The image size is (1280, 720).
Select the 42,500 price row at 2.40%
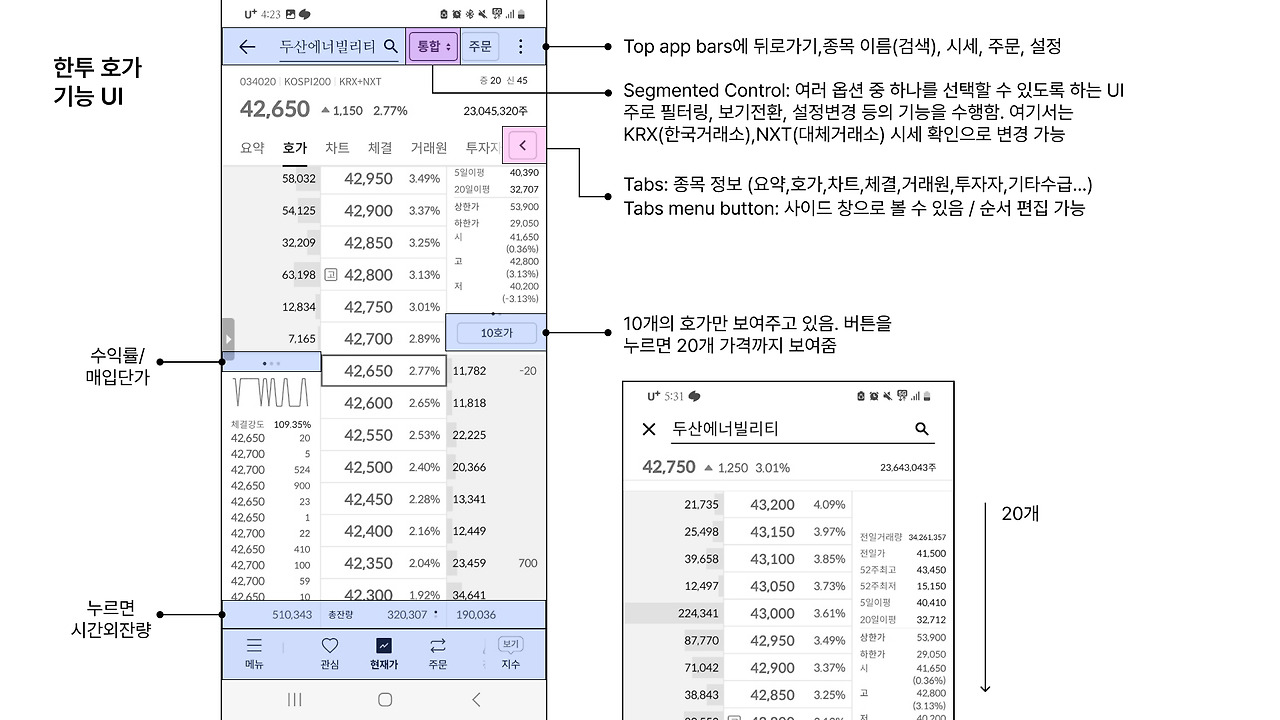click(x=383, y=467)
